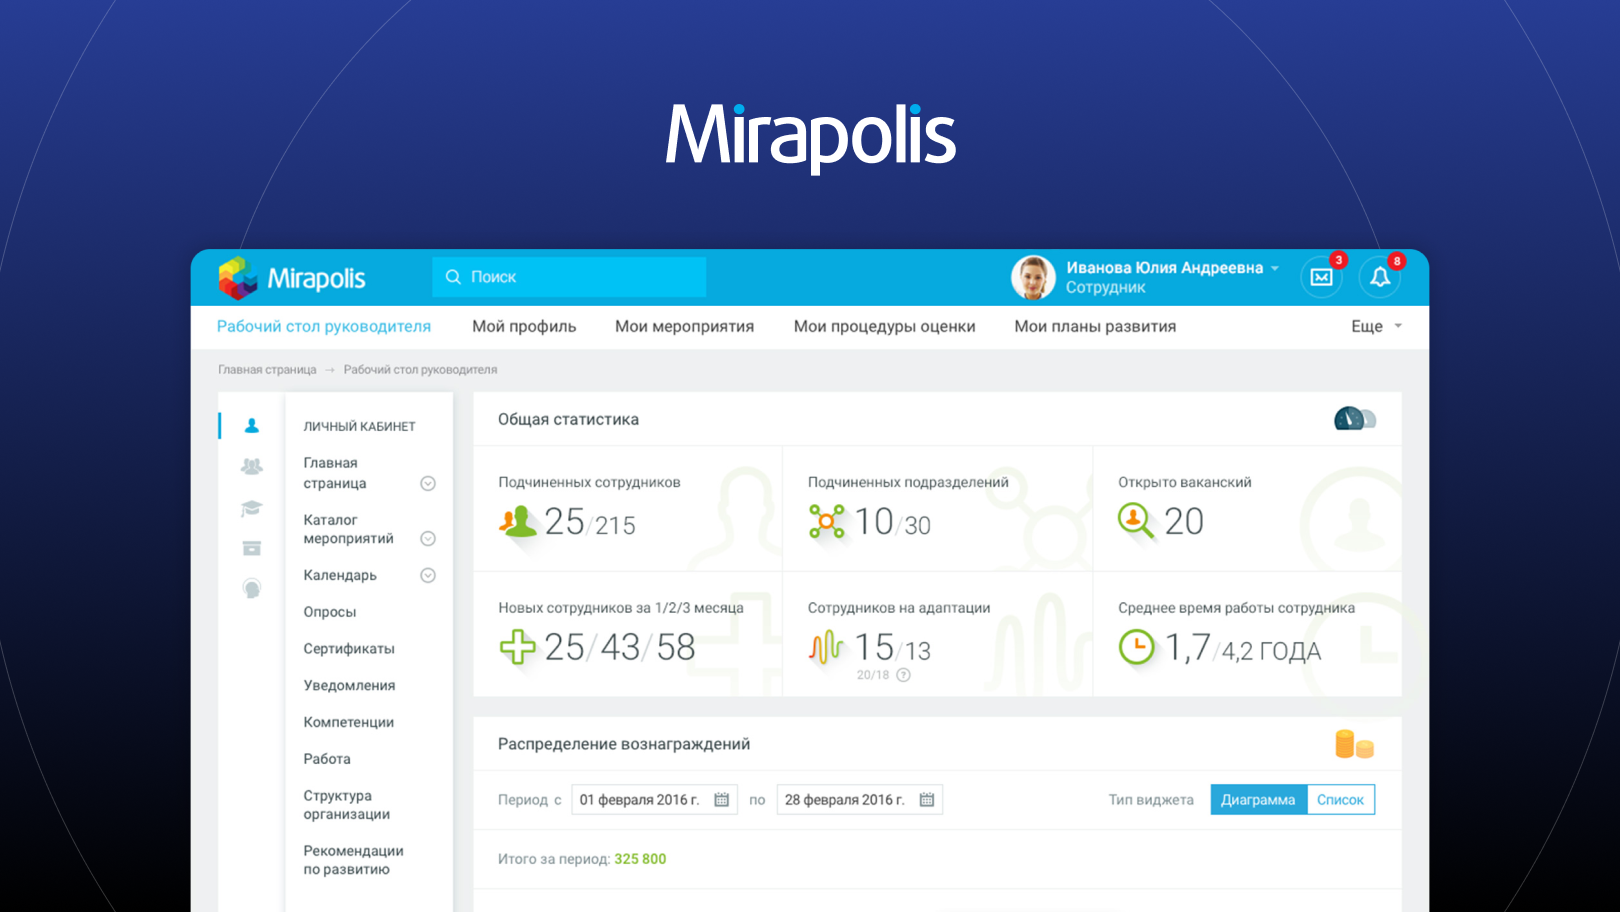Click the adaptation wave chart icon

click(826, 647)
